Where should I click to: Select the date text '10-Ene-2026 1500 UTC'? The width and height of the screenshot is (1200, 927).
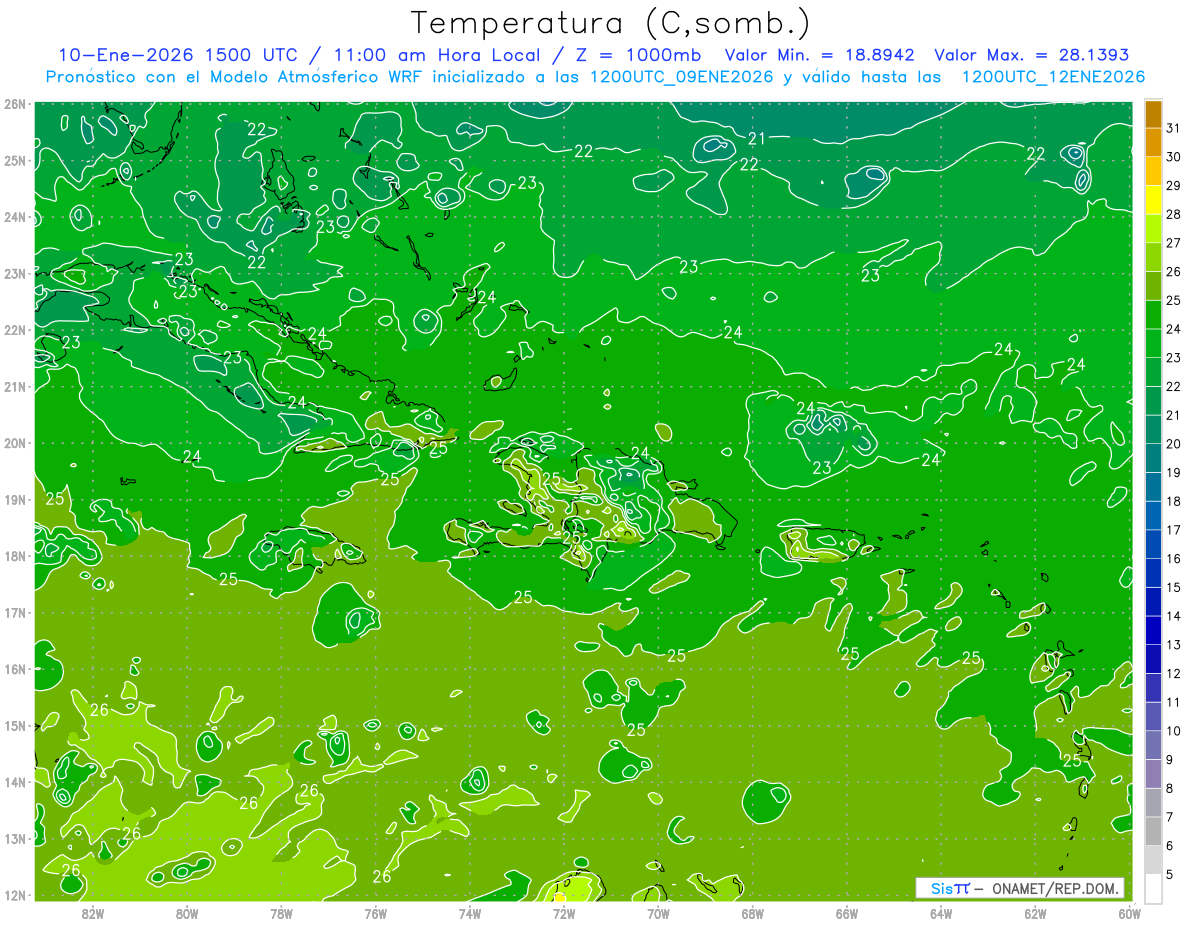(178, 55)
